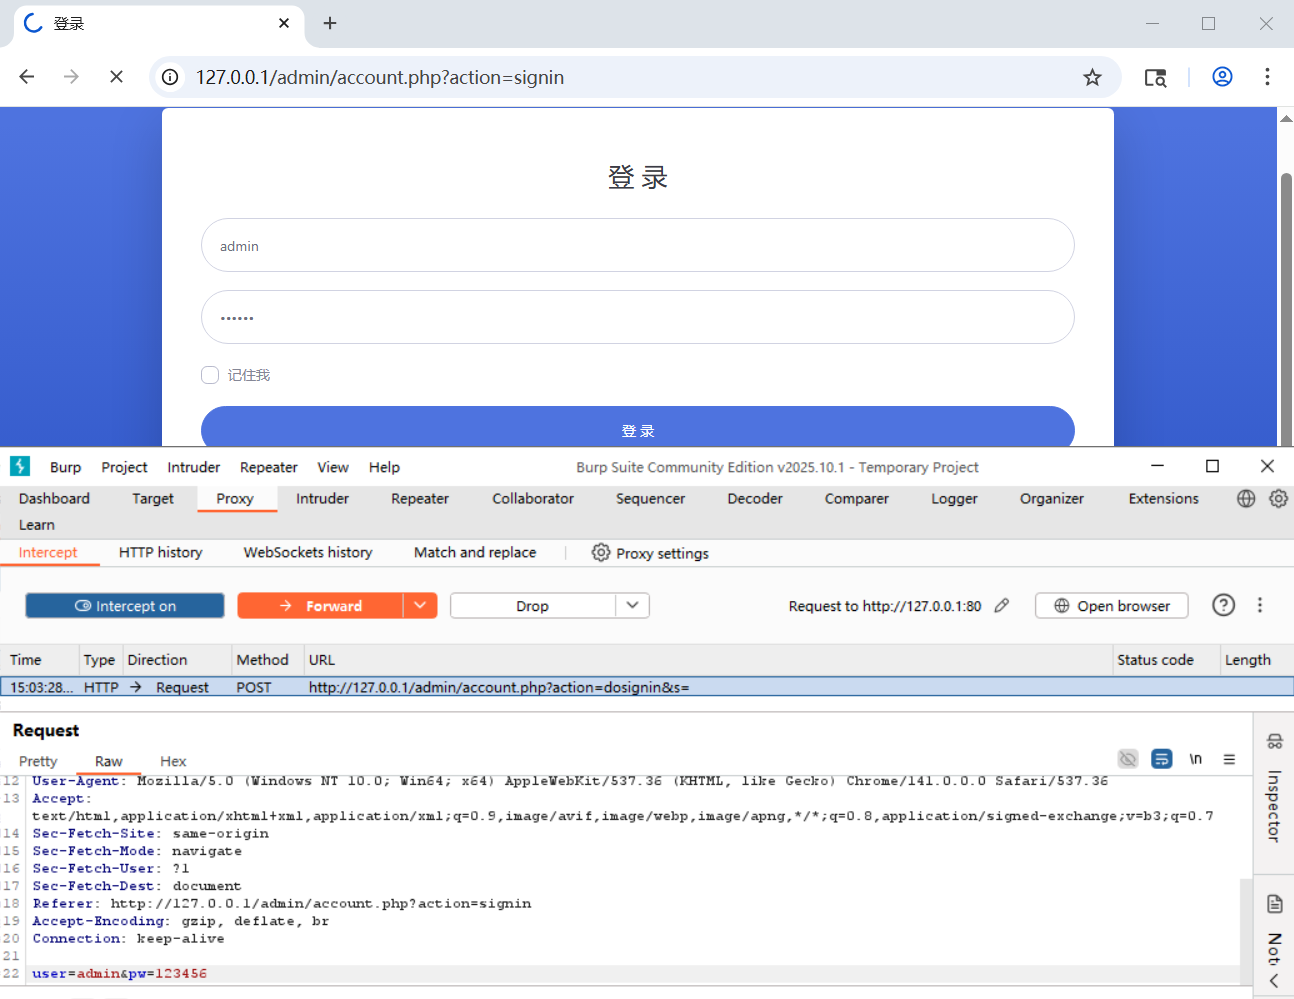The width and height of the screenshot is (1294, 999).
Task: Open Burp globe icon next to Extensions
Action: point(1246,498)
